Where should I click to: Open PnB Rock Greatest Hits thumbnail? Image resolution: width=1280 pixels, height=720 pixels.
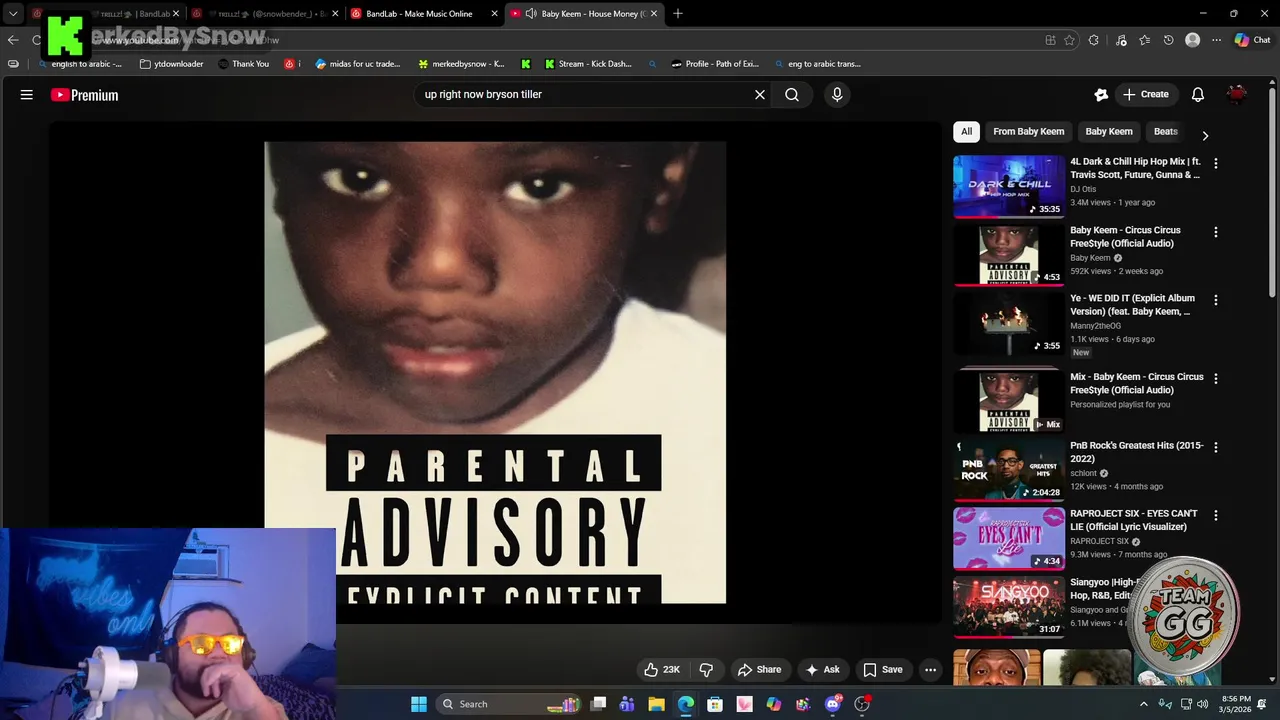click(1008, 469)
